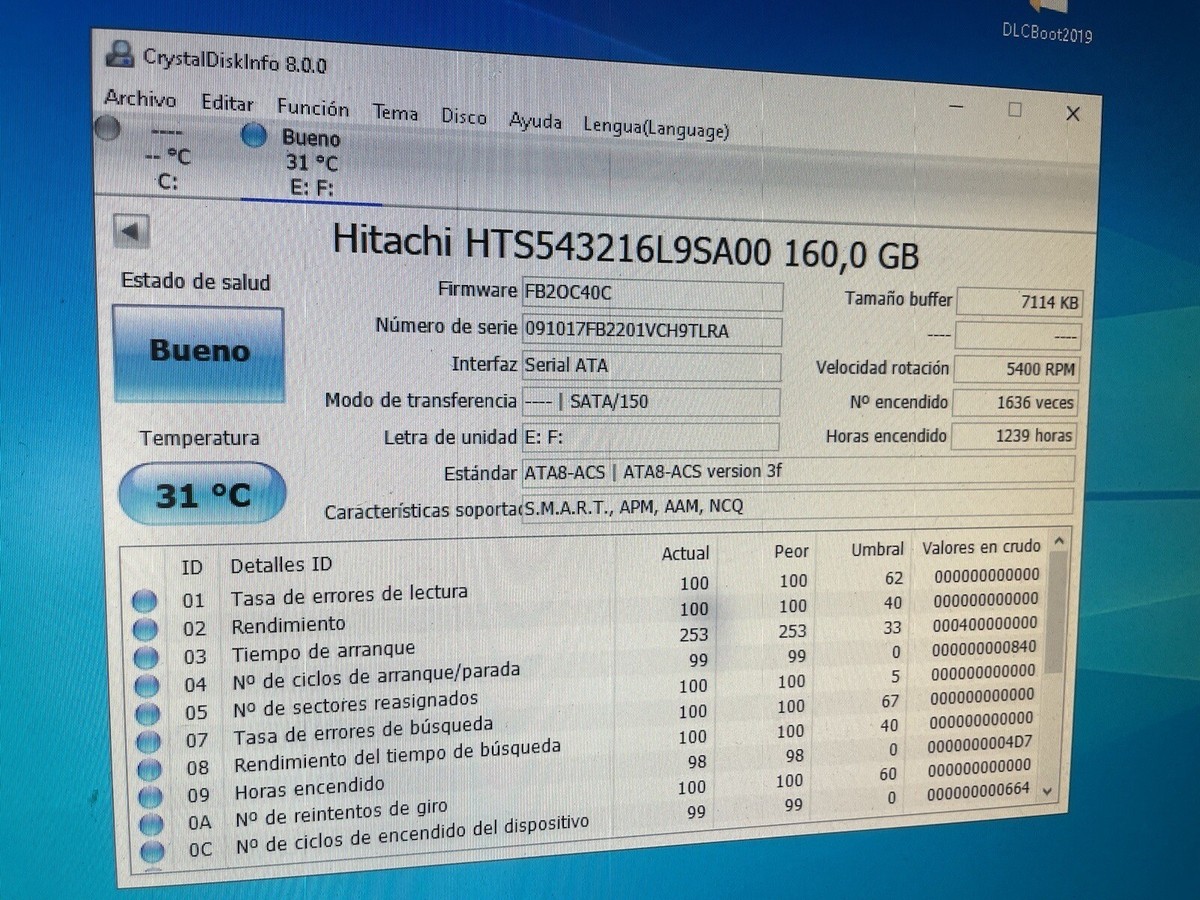Open the Función menu
This screenshot has width=1200, height=900.
314,108
